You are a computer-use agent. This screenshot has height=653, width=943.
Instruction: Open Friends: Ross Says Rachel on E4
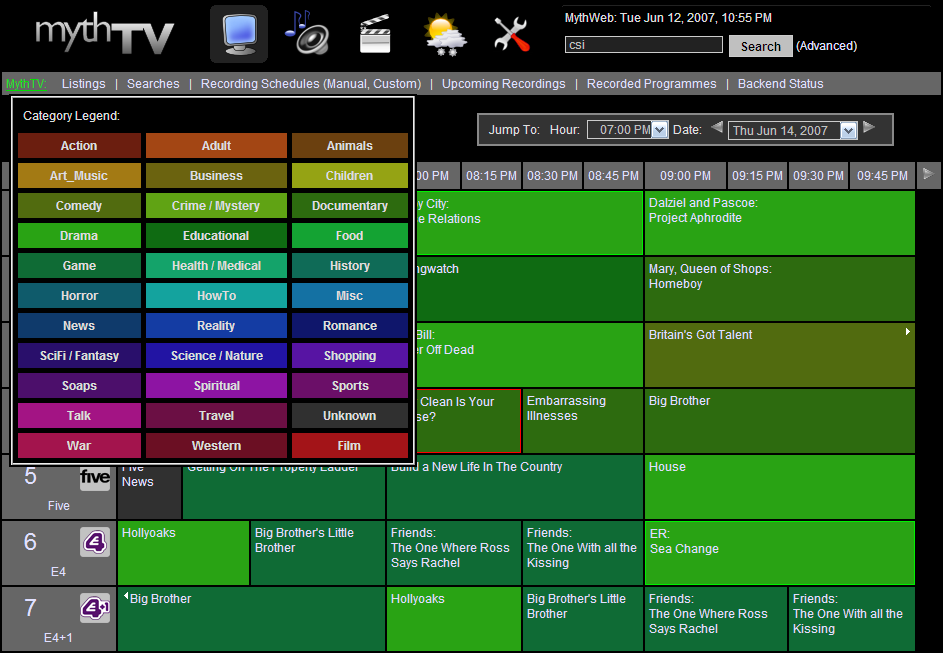[x=454, y=553]
